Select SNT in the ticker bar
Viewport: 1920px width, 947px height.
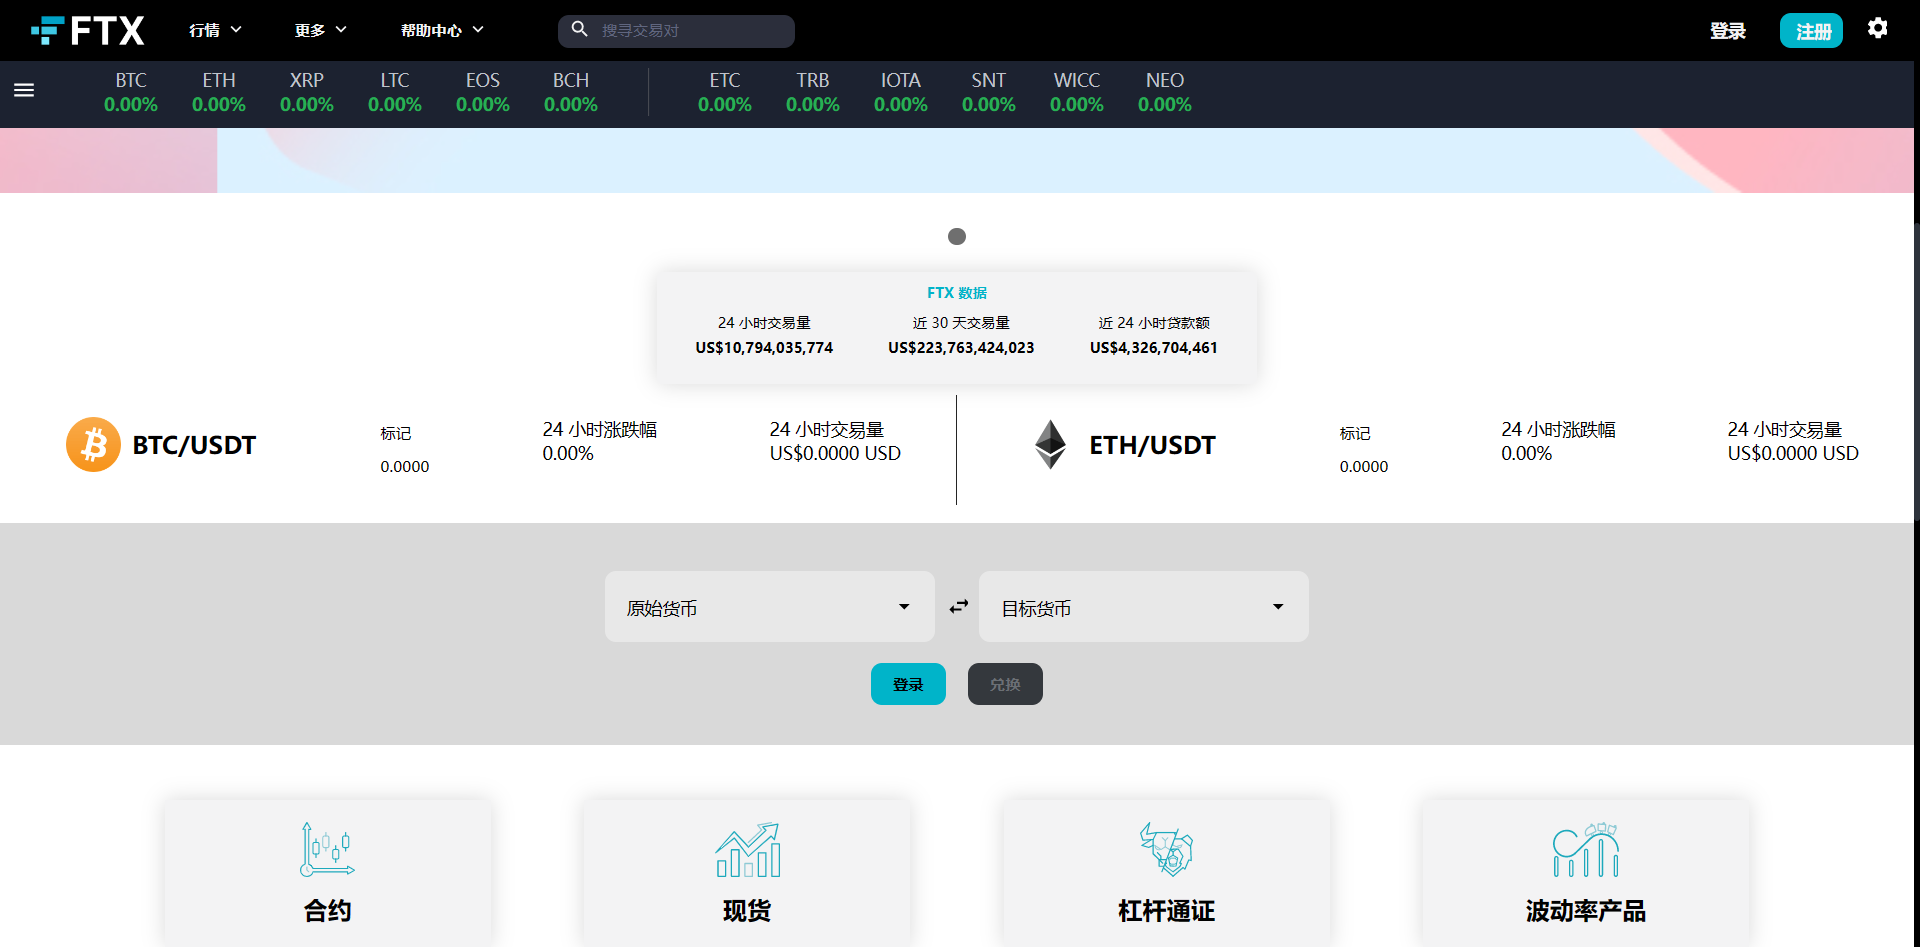(989, 92)
